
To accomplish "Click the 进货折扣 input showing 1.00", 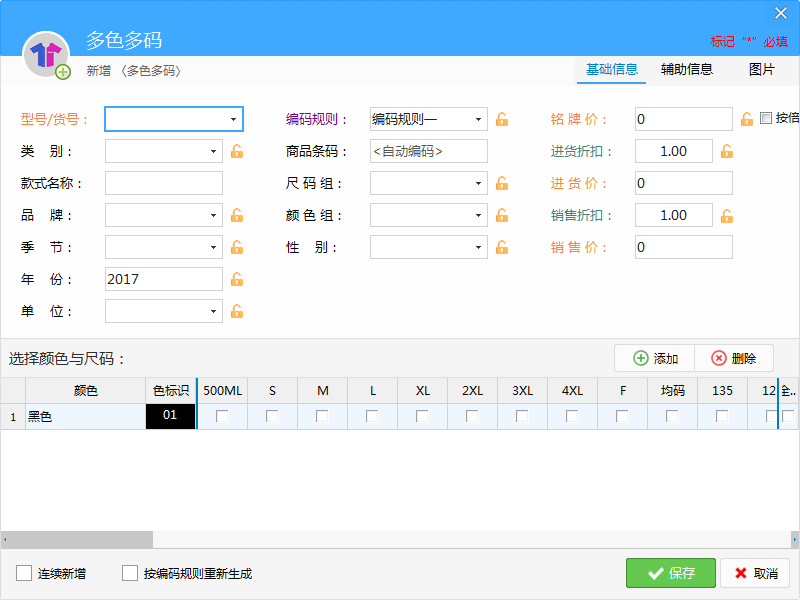I will (673, 152).
